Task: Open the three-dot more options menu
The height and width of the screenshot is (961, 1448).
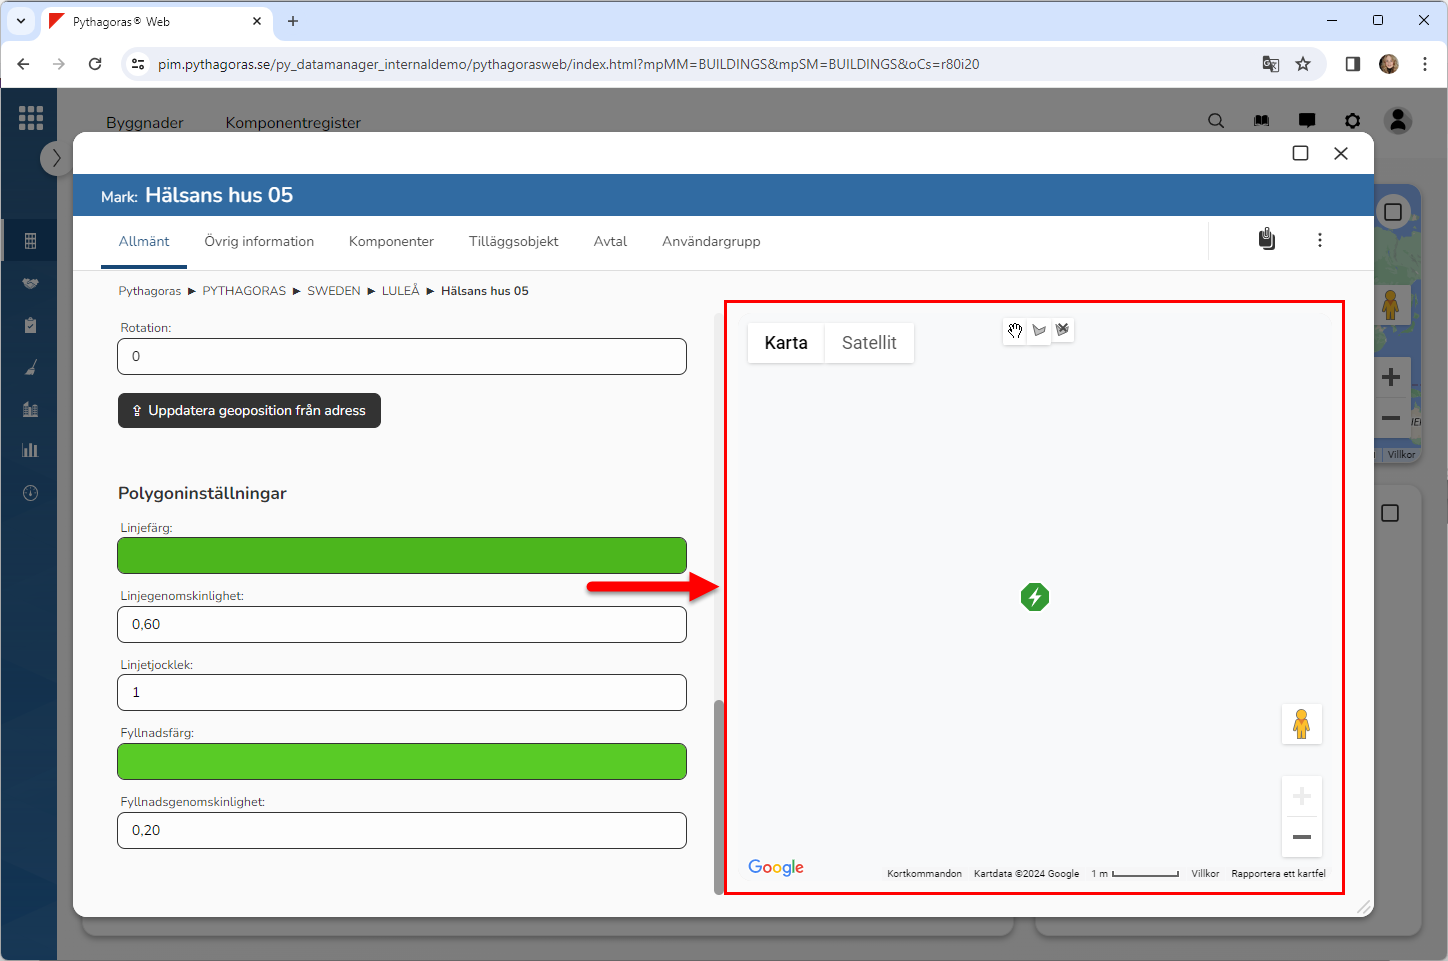Action: pos(1319,240)
